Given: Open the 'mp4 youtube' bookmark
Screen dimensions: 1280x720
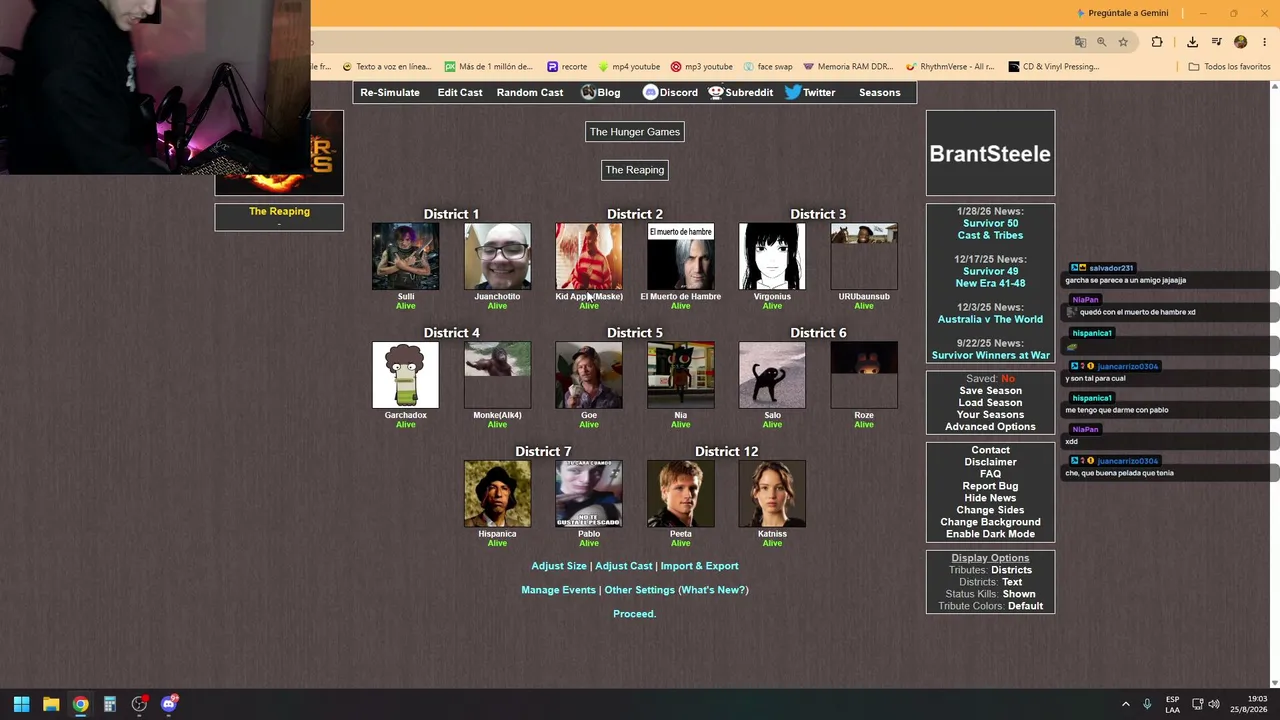Looking at the screenshot, I should tap(629, 67).
